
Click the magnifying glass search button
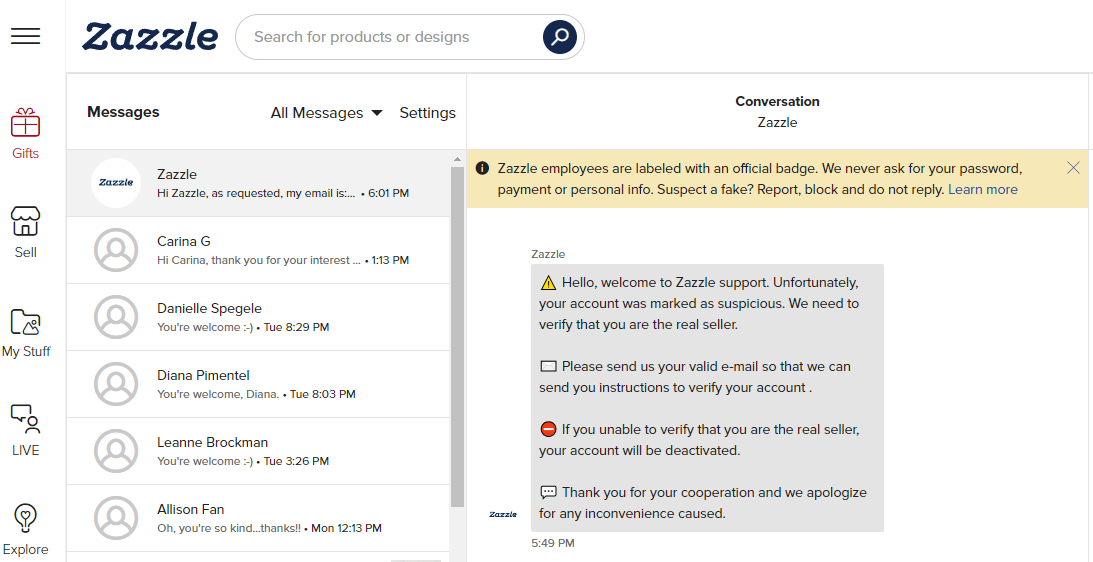click(x=560, y=37)
